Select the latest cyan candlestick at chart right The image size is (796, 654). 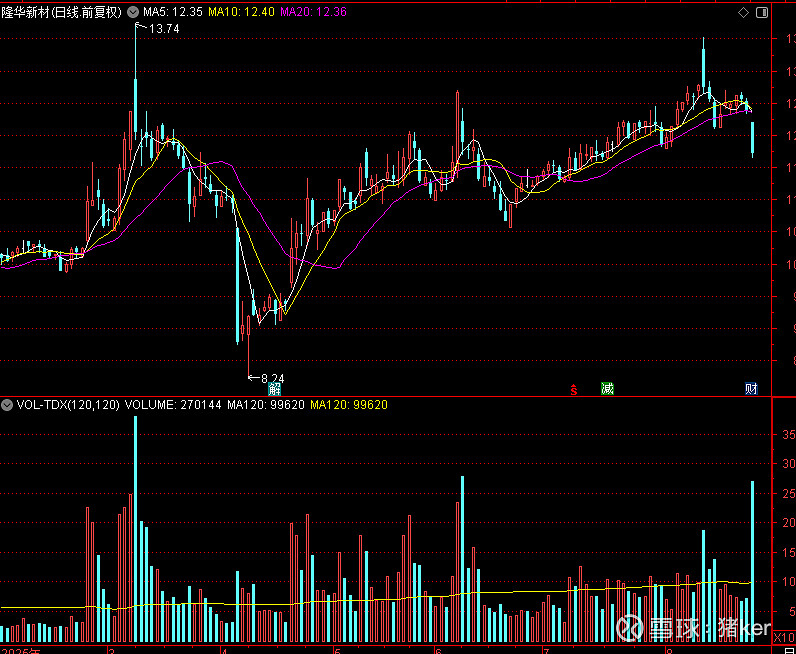tap(752, 138)
